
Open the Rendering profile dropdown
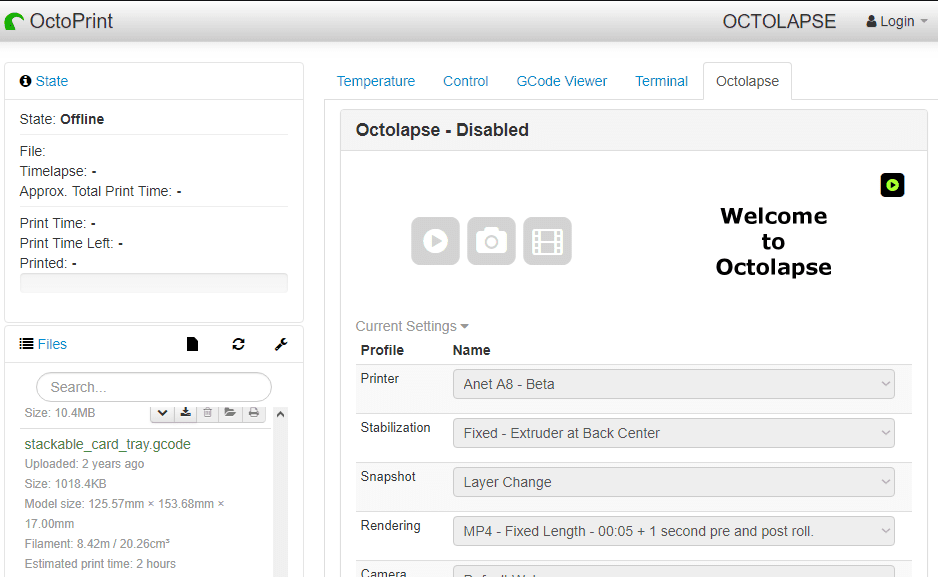pyautogui.click(x=674, y=531)
